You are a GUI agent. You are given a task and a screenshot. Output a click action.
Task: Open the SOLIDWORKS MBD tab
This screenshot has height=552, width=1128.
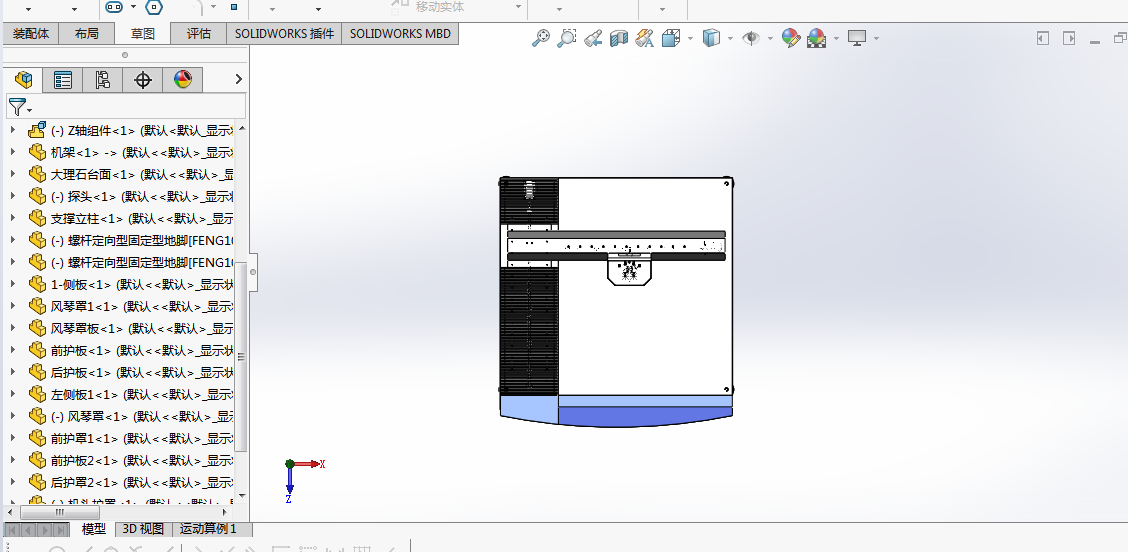400,34
